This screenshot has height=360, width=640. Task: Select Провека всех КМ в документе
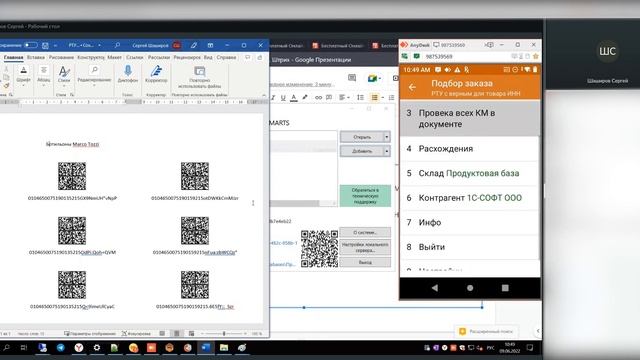(470, 118)
